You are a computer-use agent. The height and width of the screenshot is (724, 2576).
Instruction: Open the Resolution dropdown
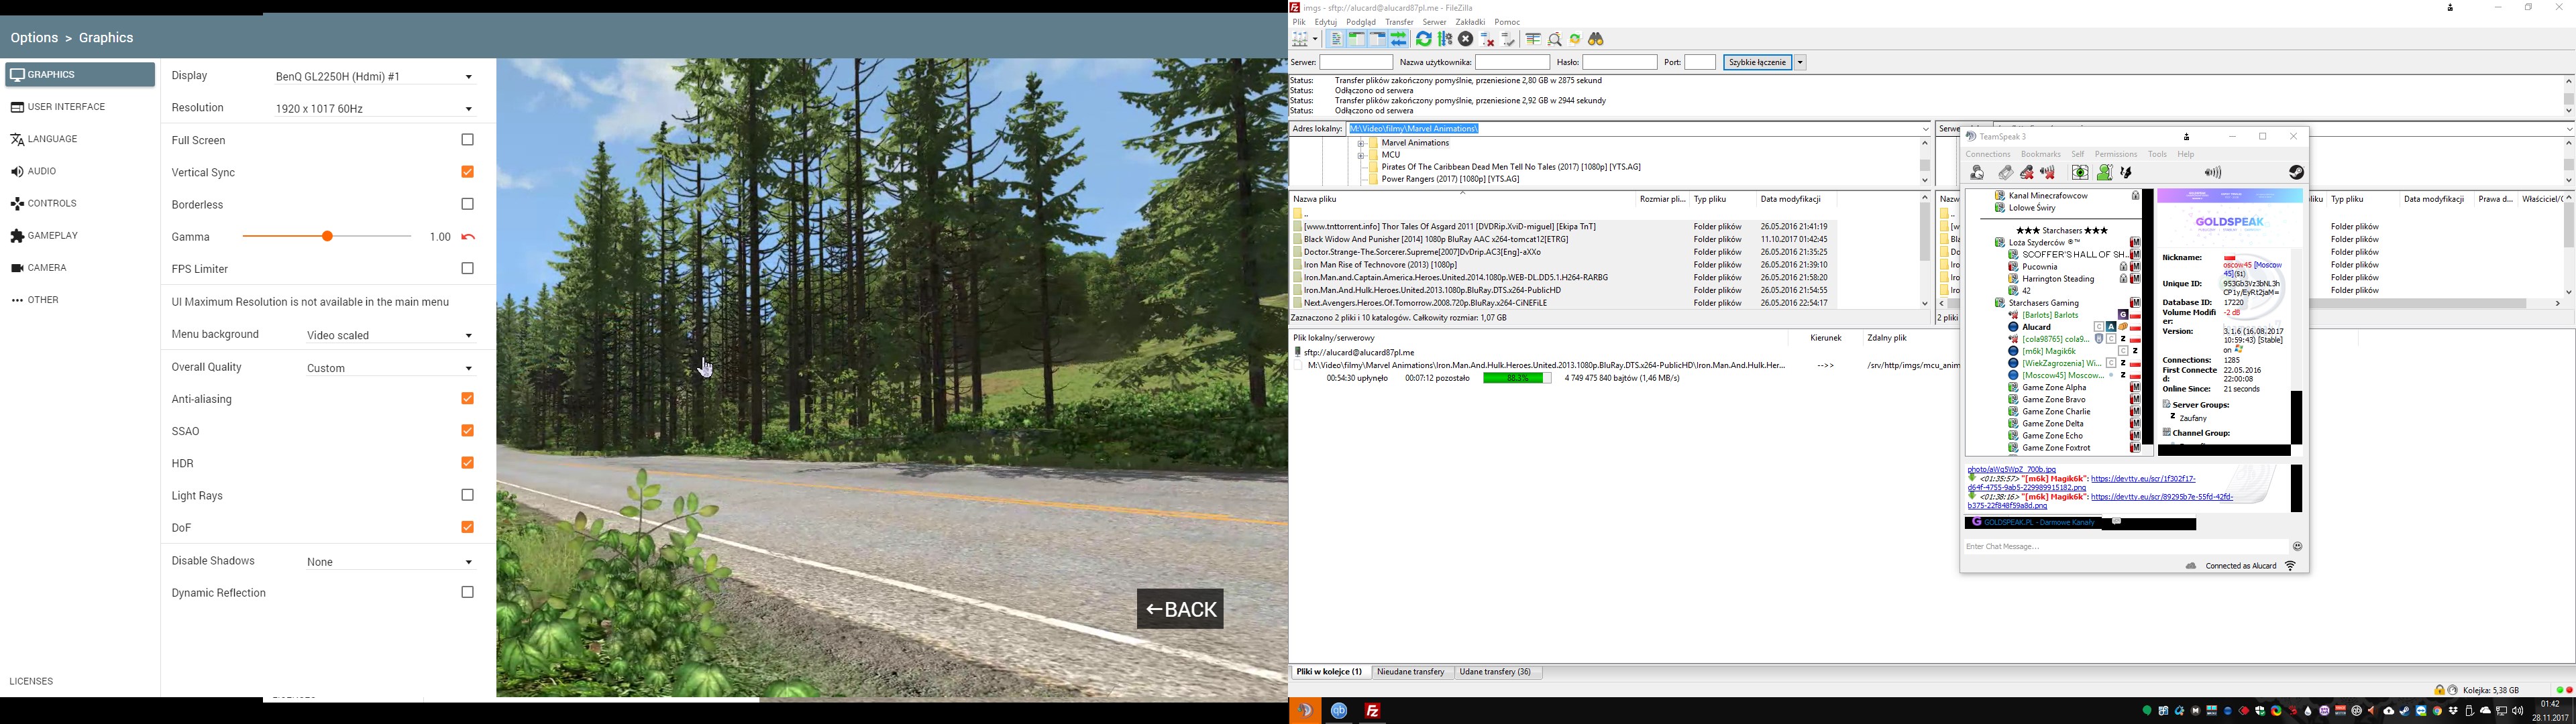click(x=374, y=108)
